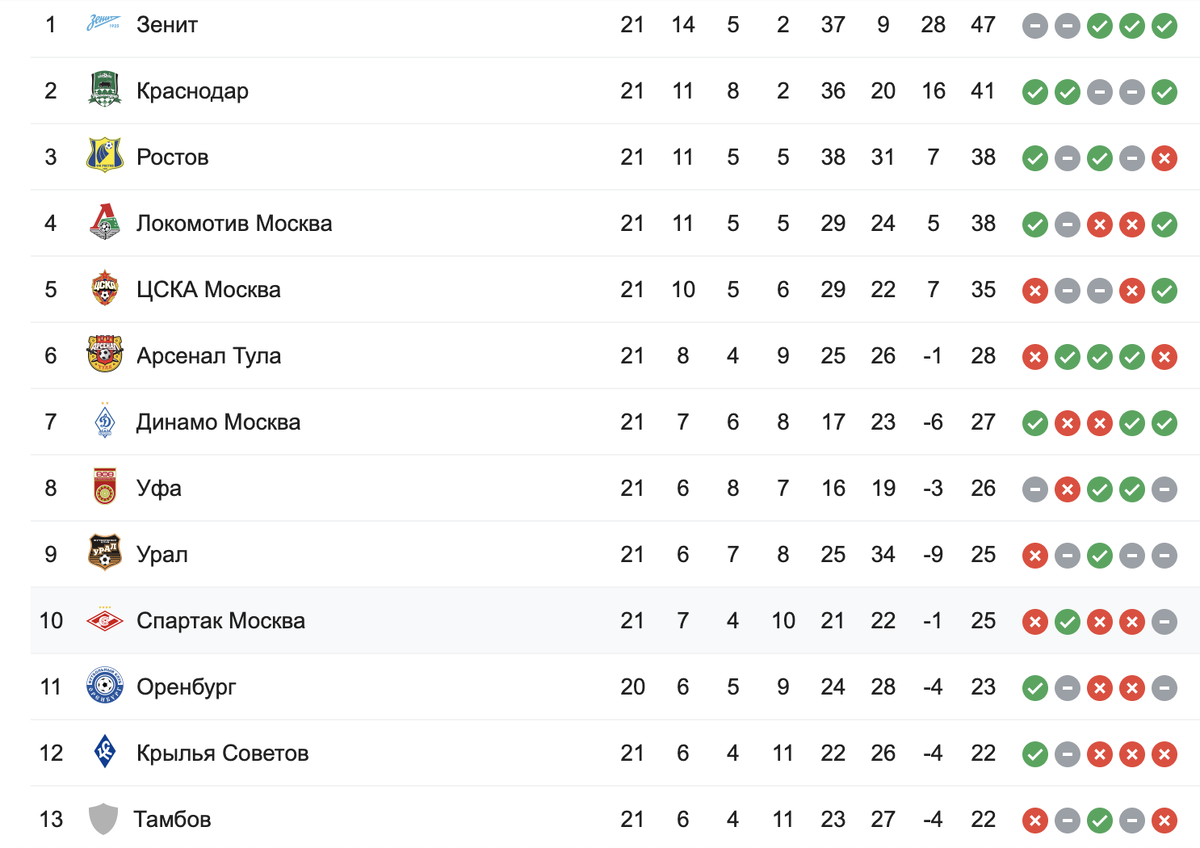
Task: Go to the Крылья Советов team page
Action: [222, 753]
